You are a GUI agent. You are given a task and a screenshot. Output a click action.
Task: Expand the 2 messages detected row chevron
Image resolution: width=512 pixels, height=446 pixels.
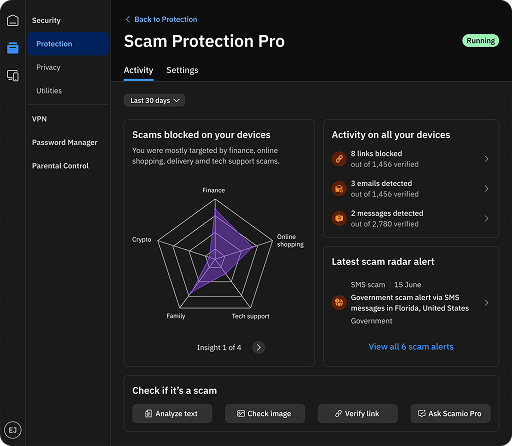point(486,218)
